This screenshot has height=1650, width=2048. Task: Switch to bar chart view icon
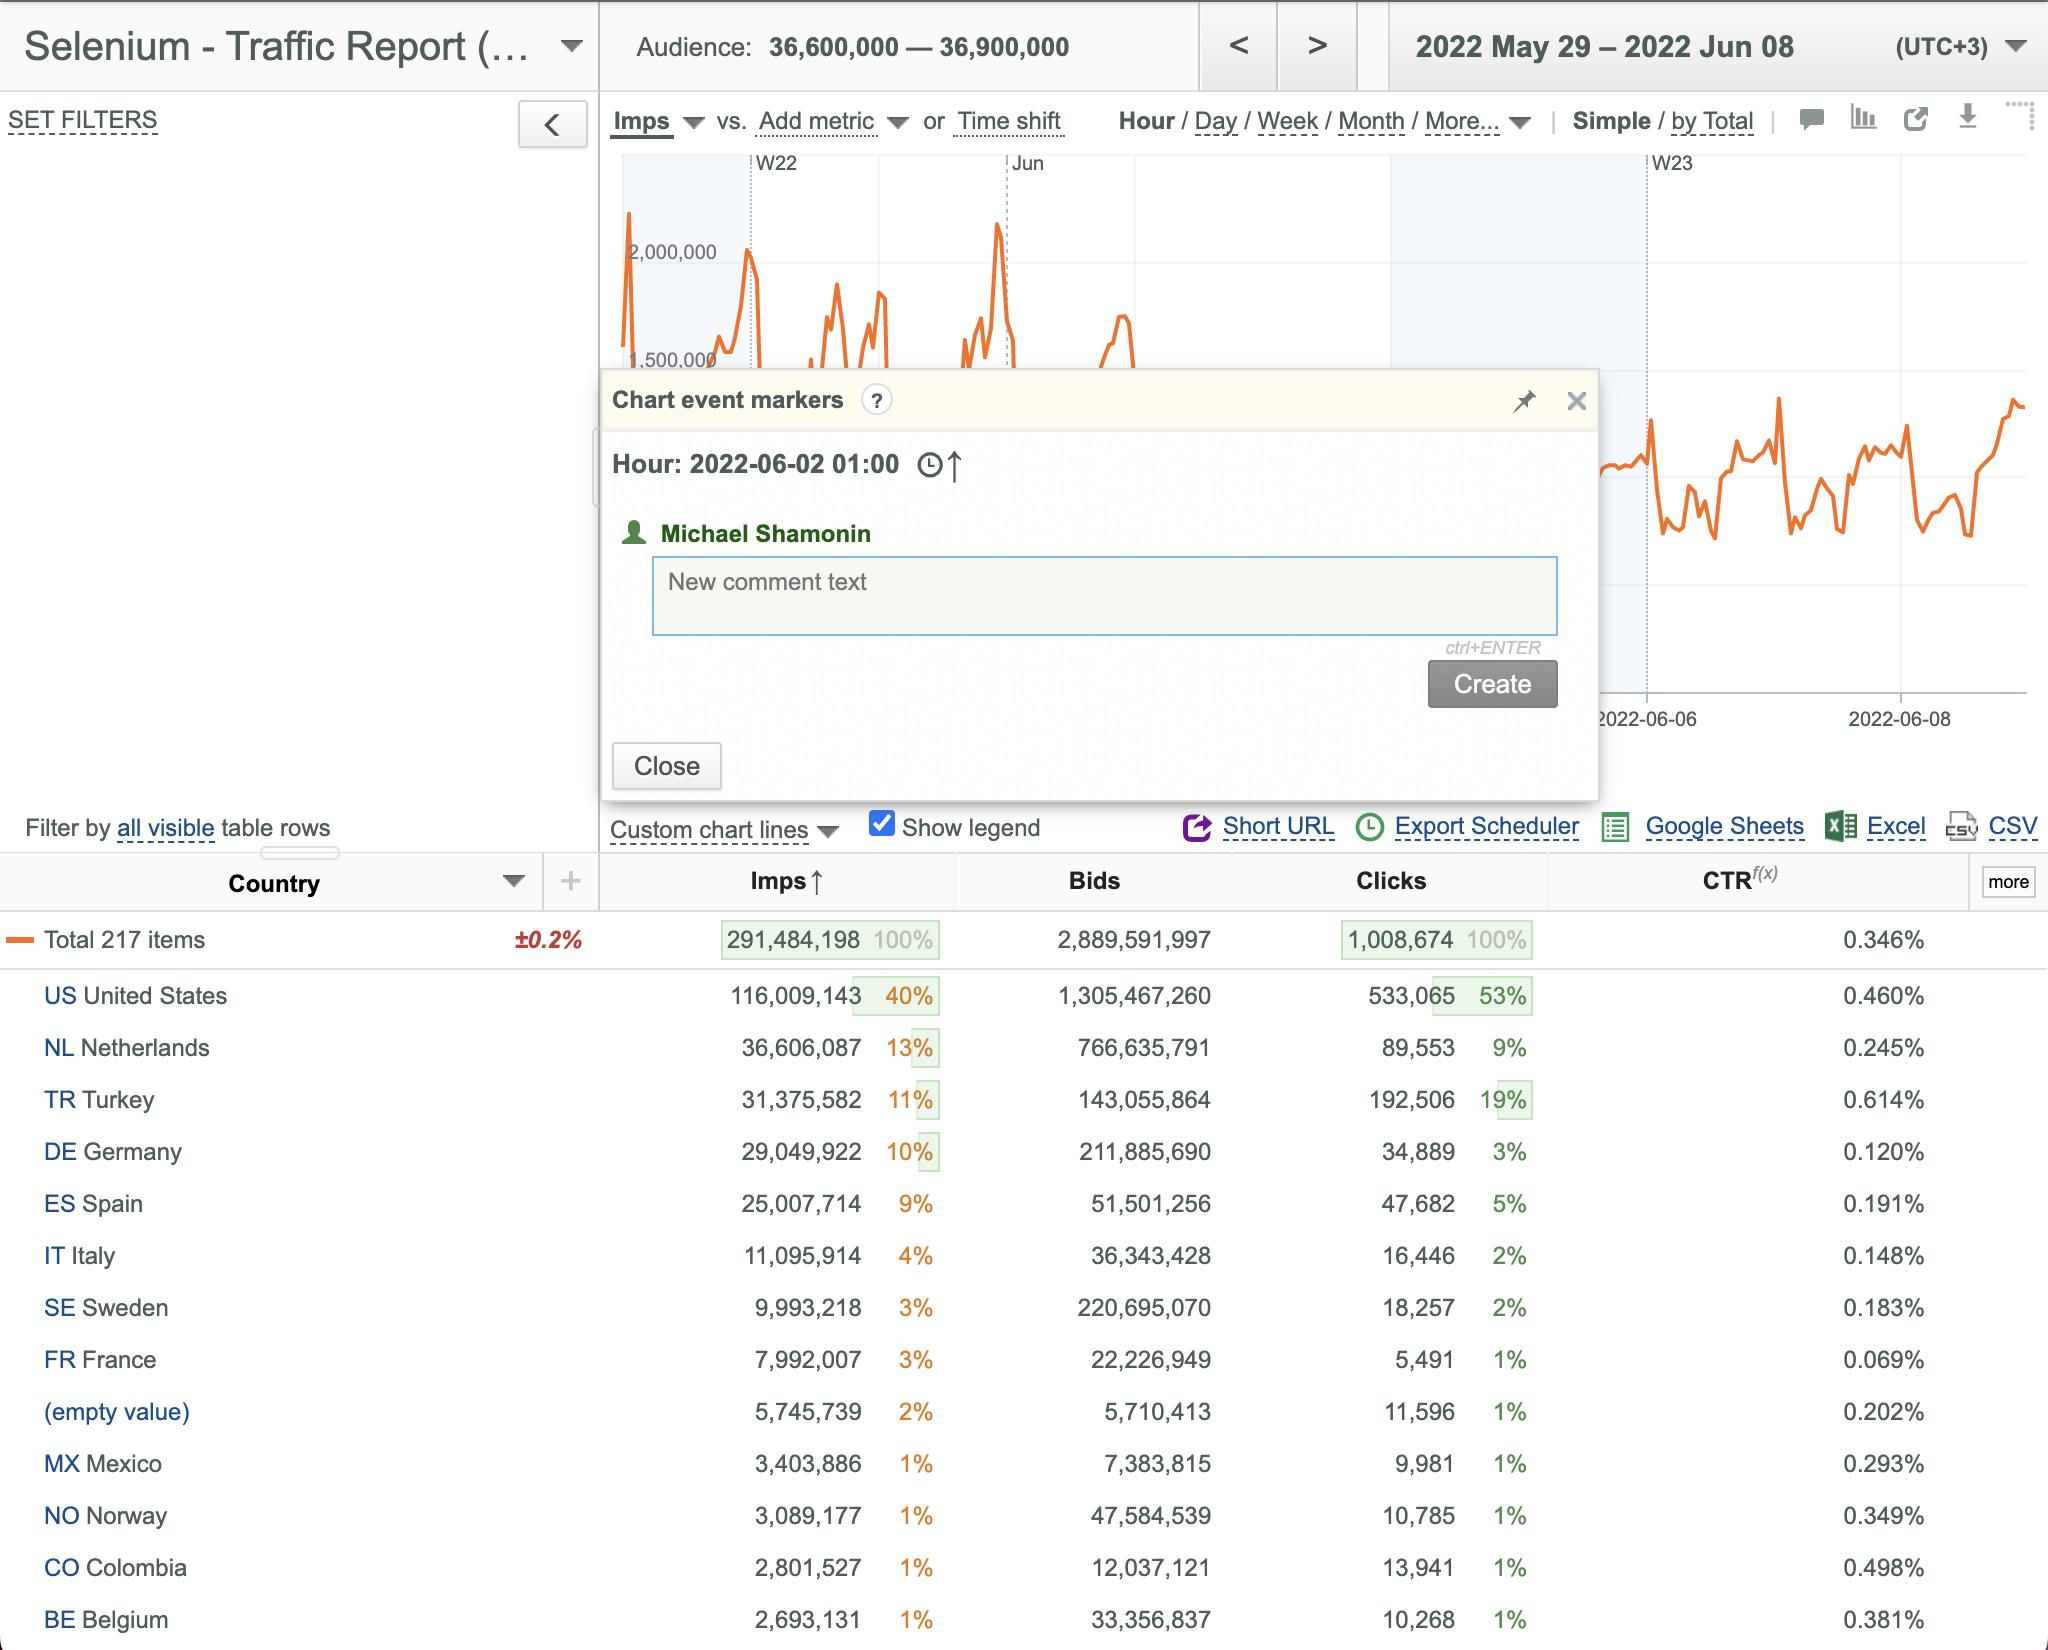1863,118
